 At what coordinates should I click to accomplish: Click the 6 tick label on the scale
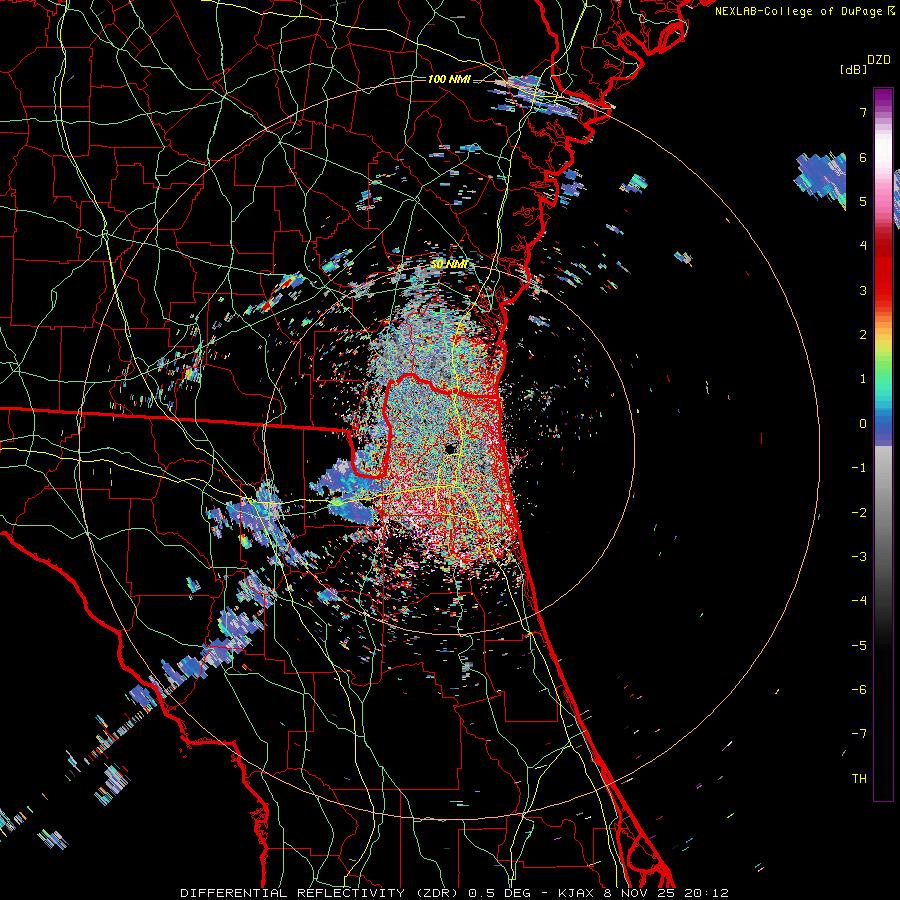pos(863,157)
